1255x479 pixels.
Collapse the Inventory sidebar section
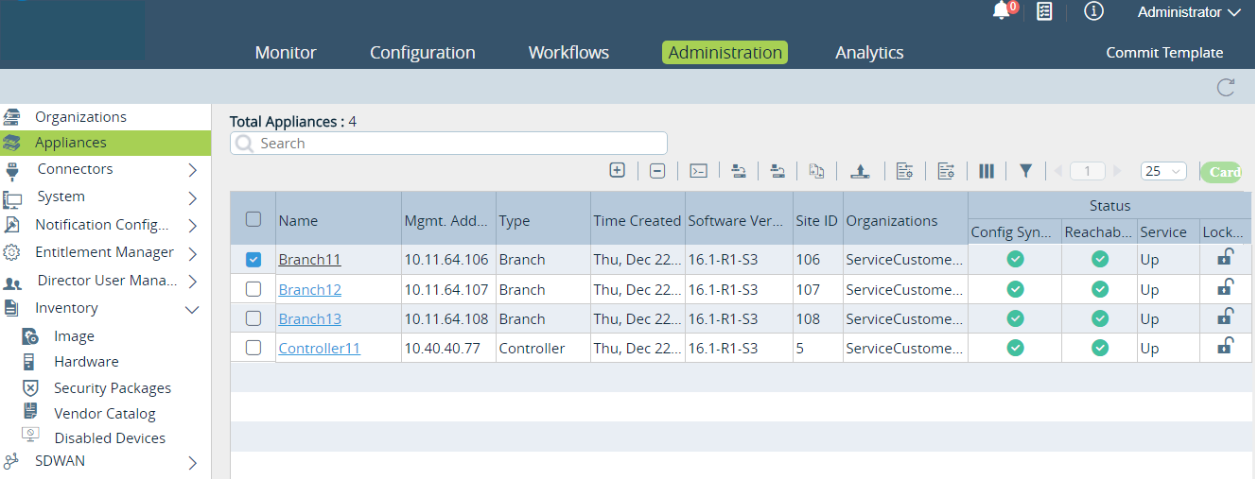(x=193, y=309)
